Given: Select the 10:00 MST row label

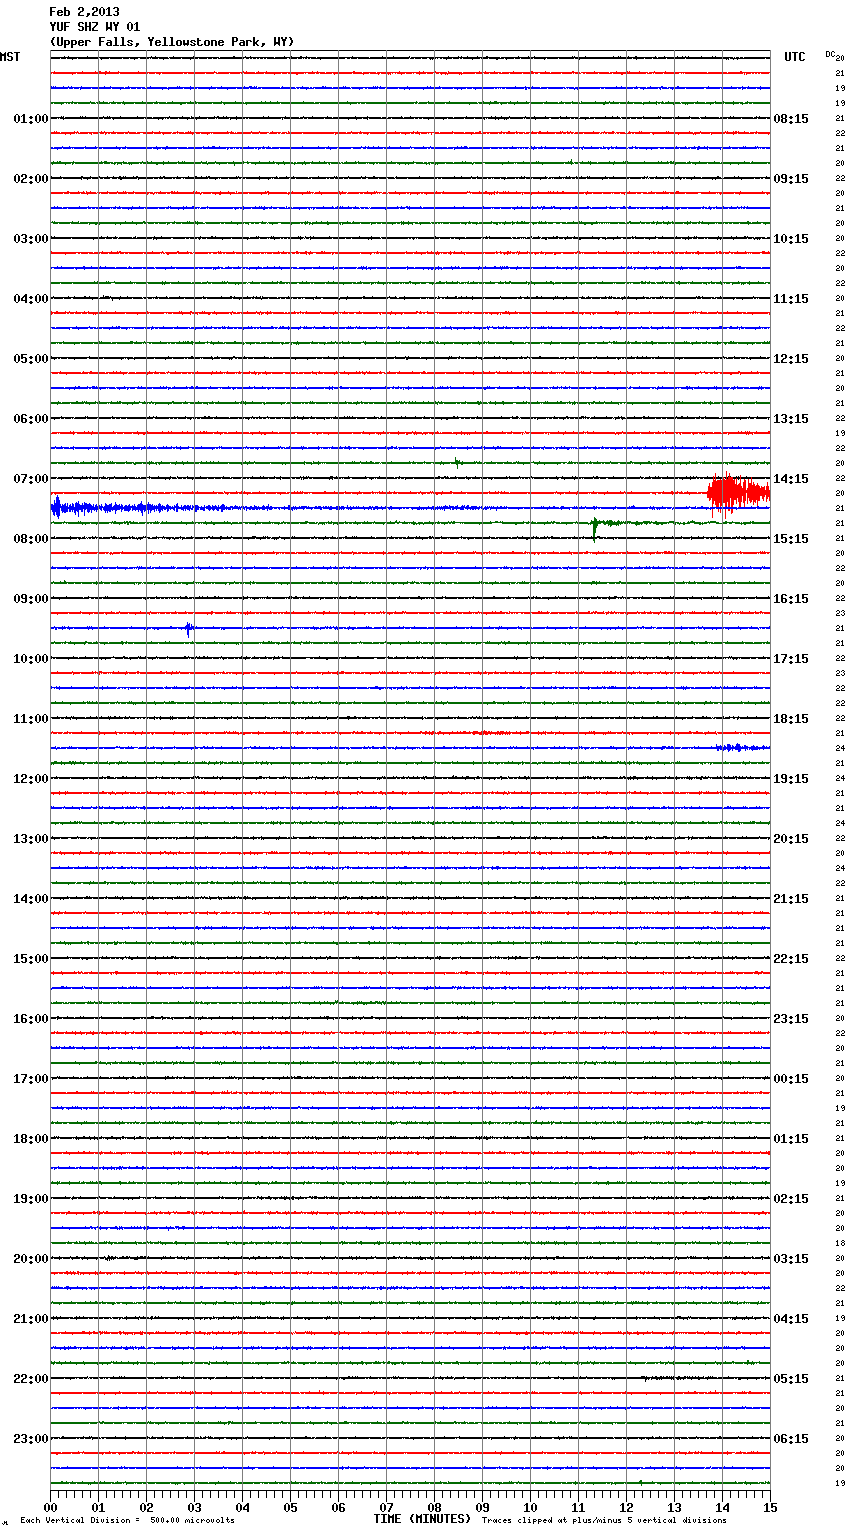Looking at the screenshot, I should coord(31,659).
